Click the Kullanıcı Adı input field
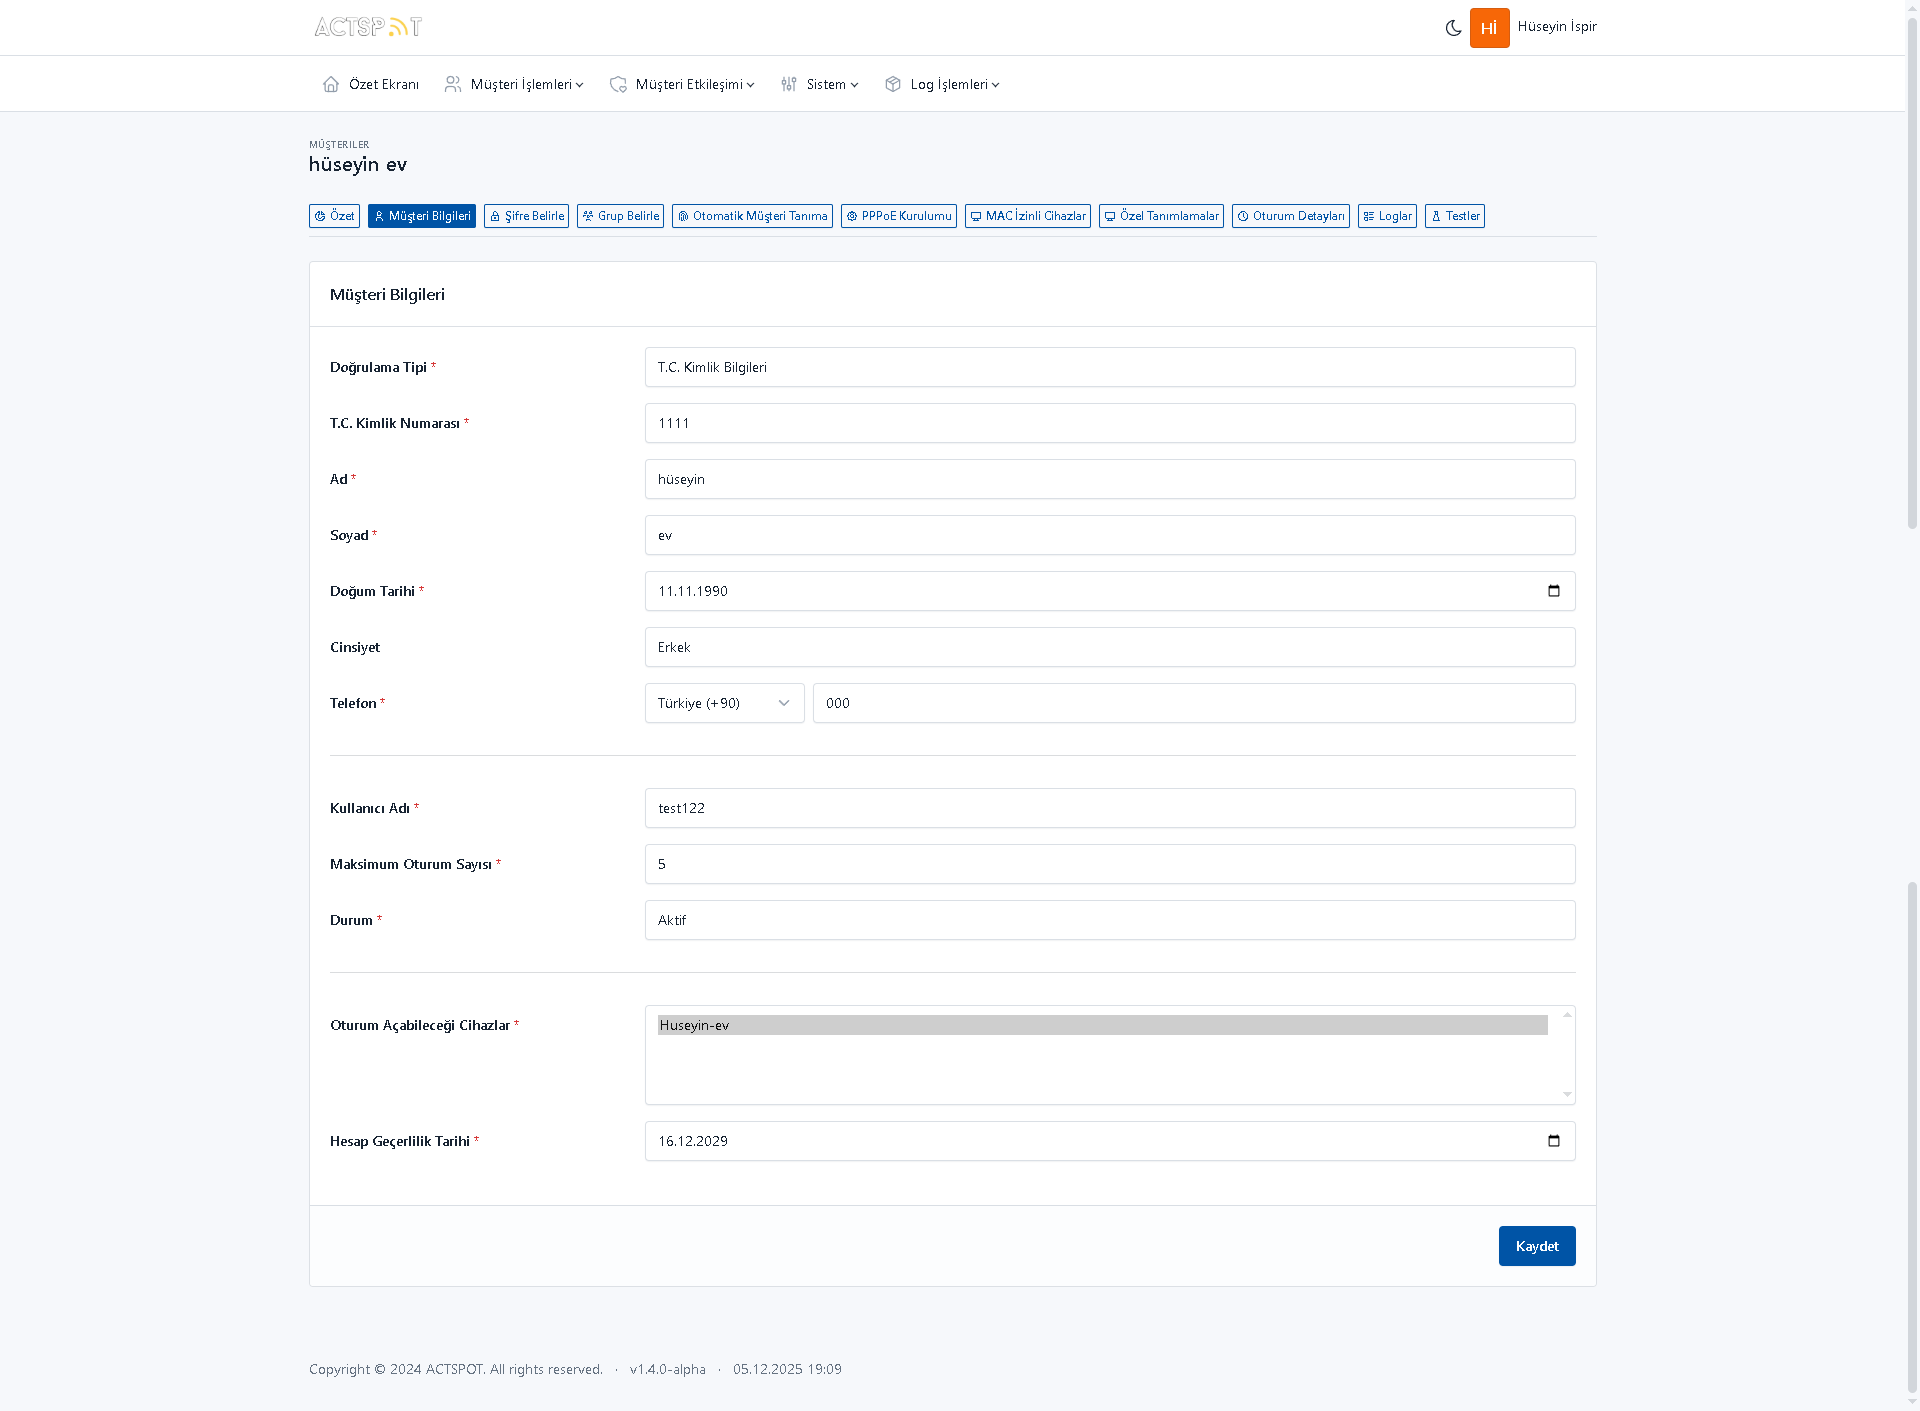This screenshot has width=1920, height=1411. click(1109, 808)
